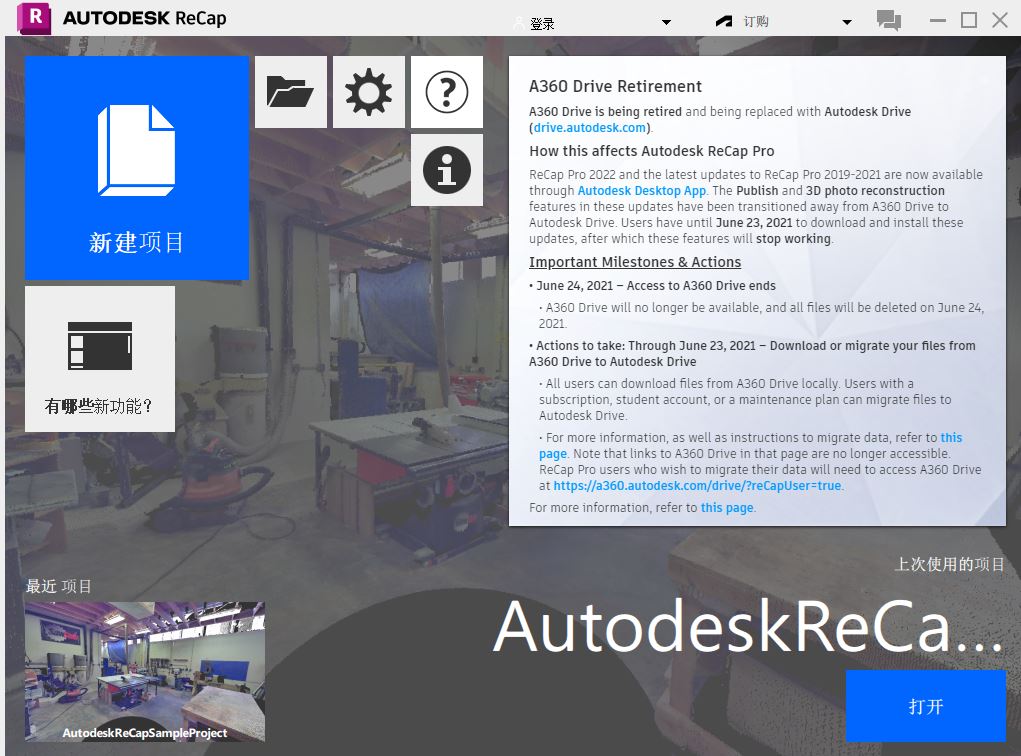This screenshot has height=756, width=1021.
Task: Click the Autodesk Desktop App link
Action: pyautogui.click(x=641, y=190)
